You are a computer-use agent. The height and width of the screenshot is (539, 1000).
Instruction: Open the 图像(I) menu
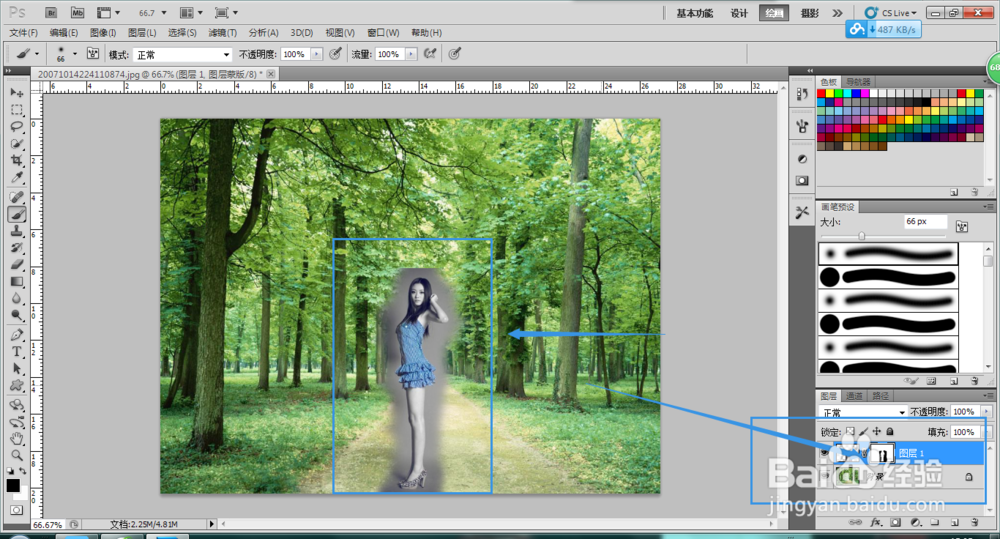pos(103,33)
